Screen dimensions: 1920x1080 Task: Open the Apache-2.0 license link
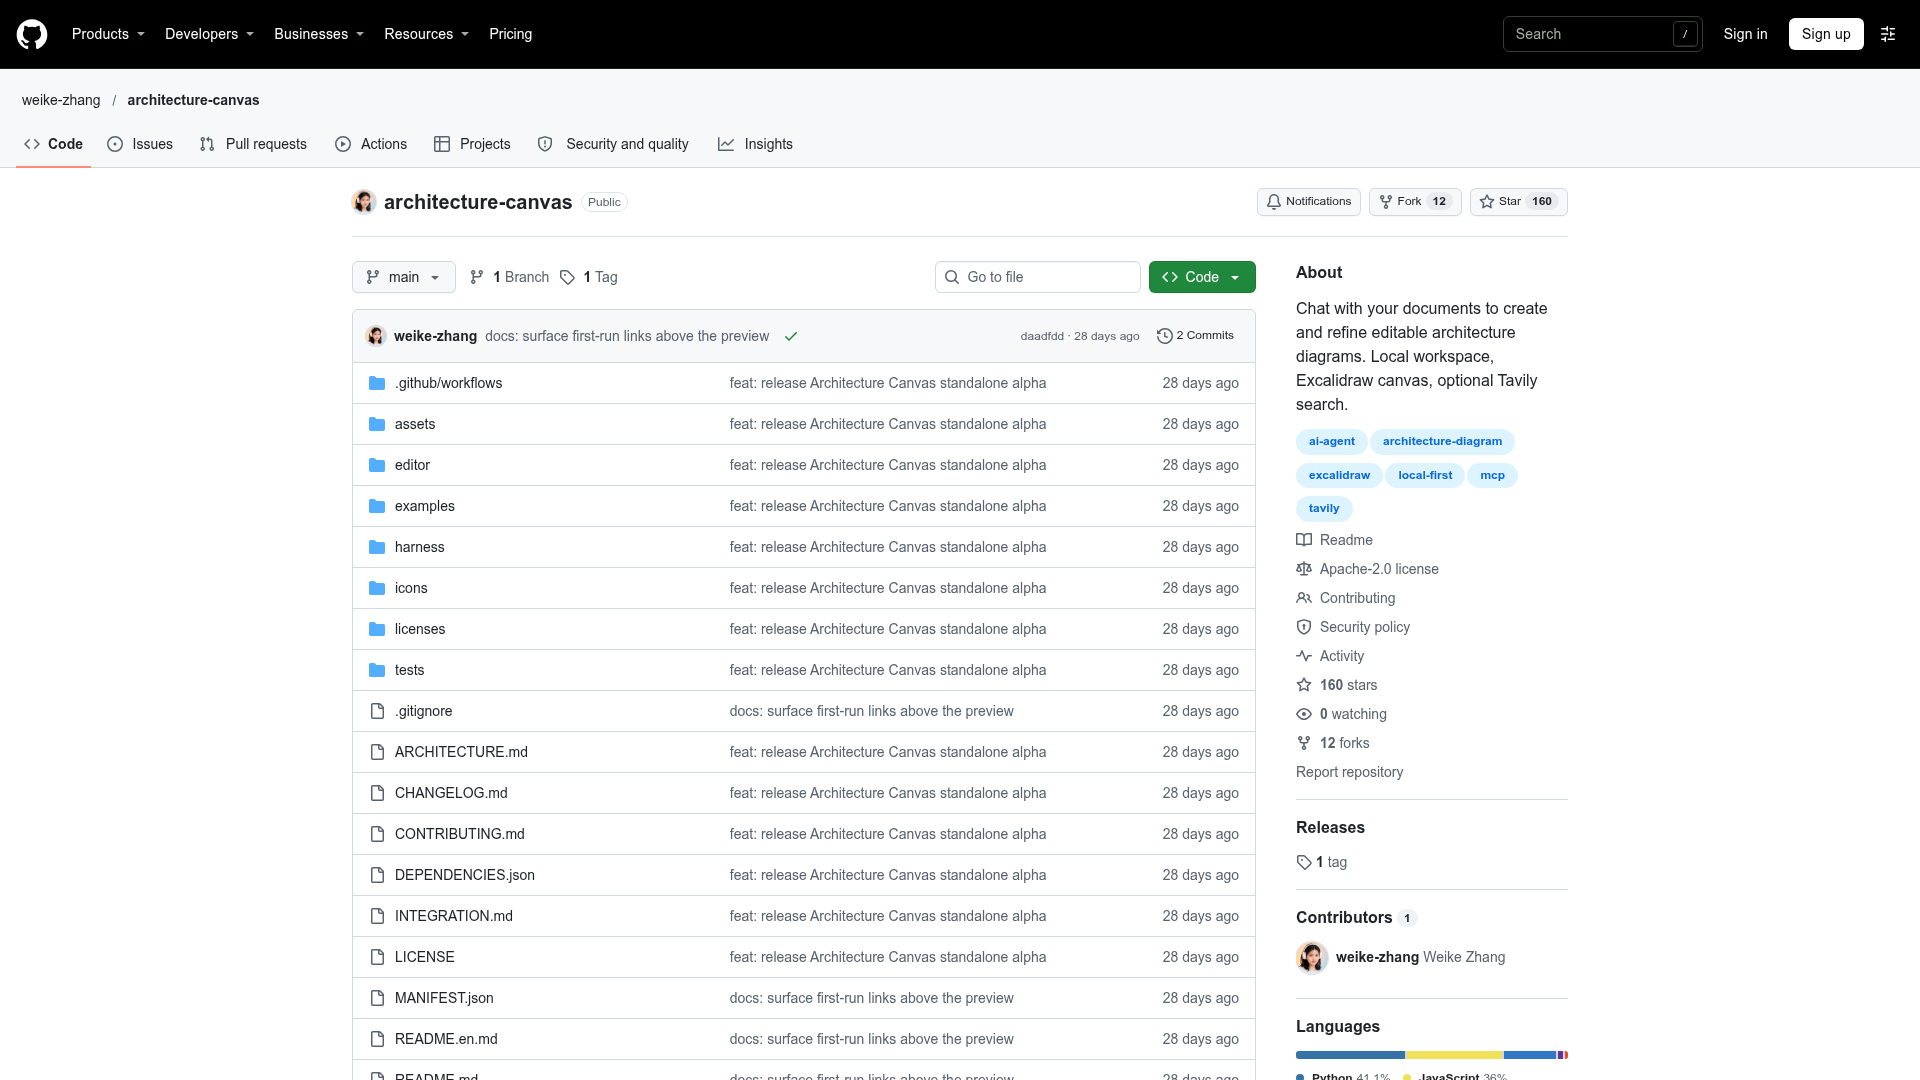[x=1368, y=569]
